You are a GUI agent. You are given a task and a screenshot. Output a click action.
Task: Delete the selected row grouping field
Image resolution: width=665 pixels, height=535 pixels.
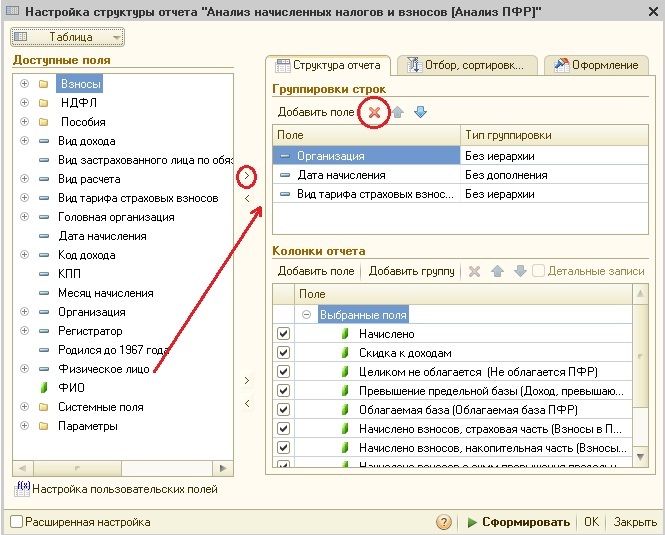click(x=374, y=112)
